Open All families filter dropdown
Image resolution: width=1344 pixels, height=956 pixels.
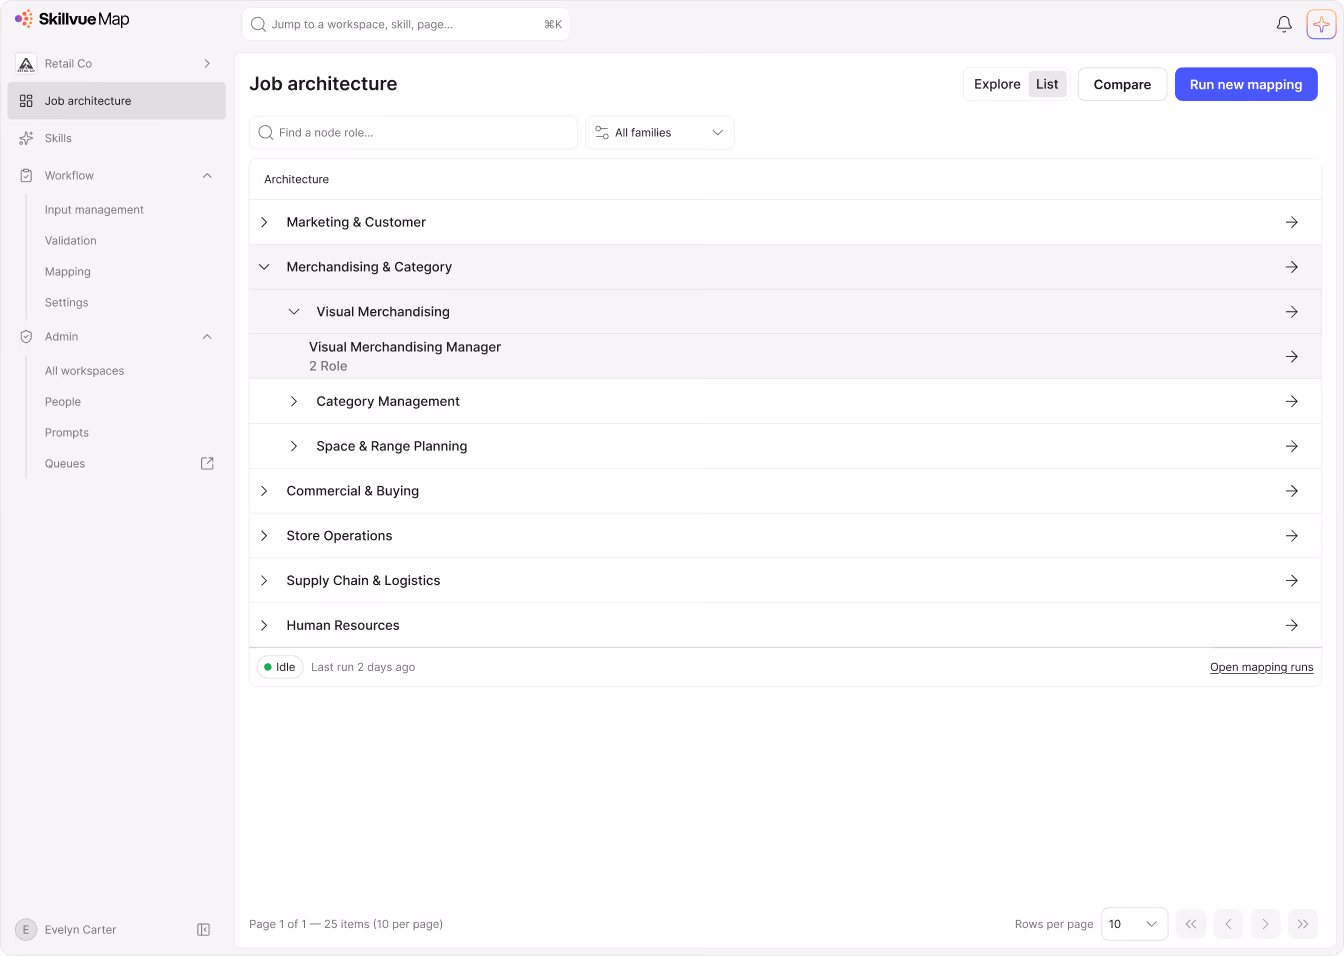(x=660, y=132)
